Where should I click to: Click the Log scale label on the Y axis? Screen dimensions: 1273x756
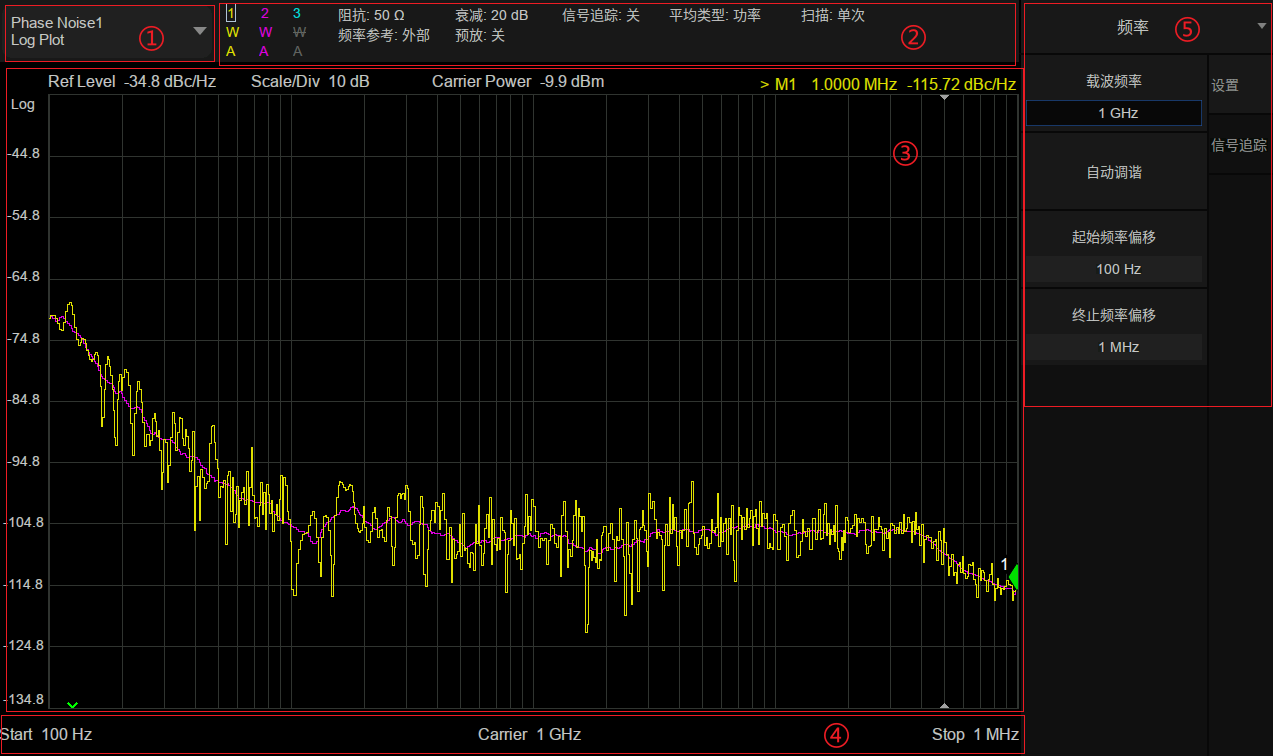22,104
